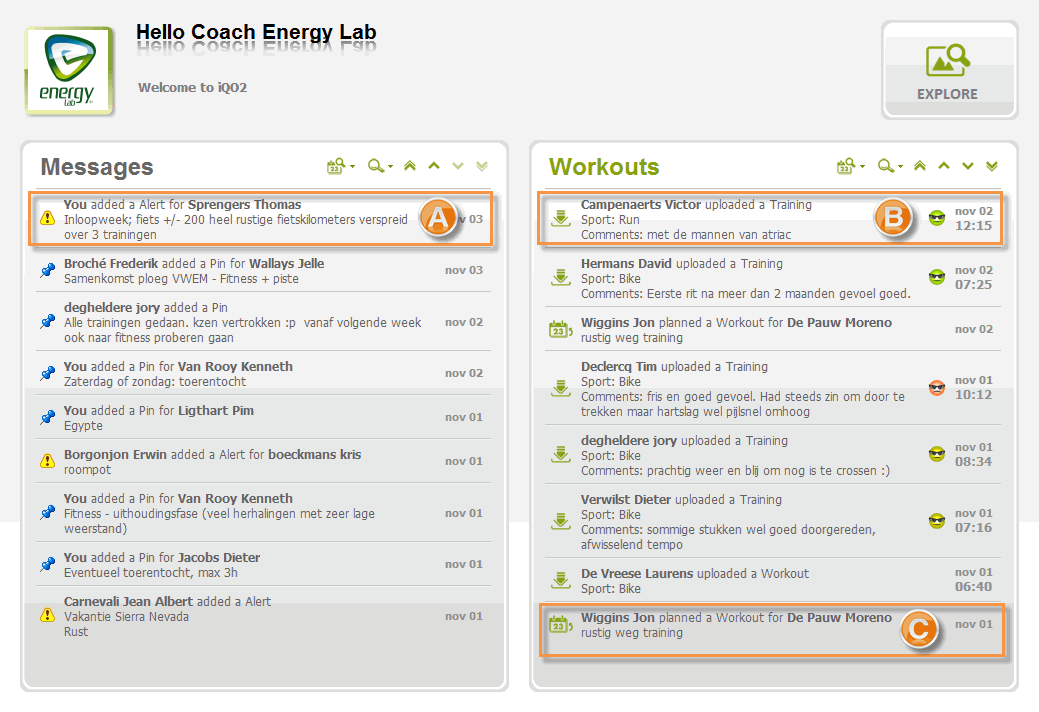Select the De Vreese Laurens uploaded workout

point(773,581)
